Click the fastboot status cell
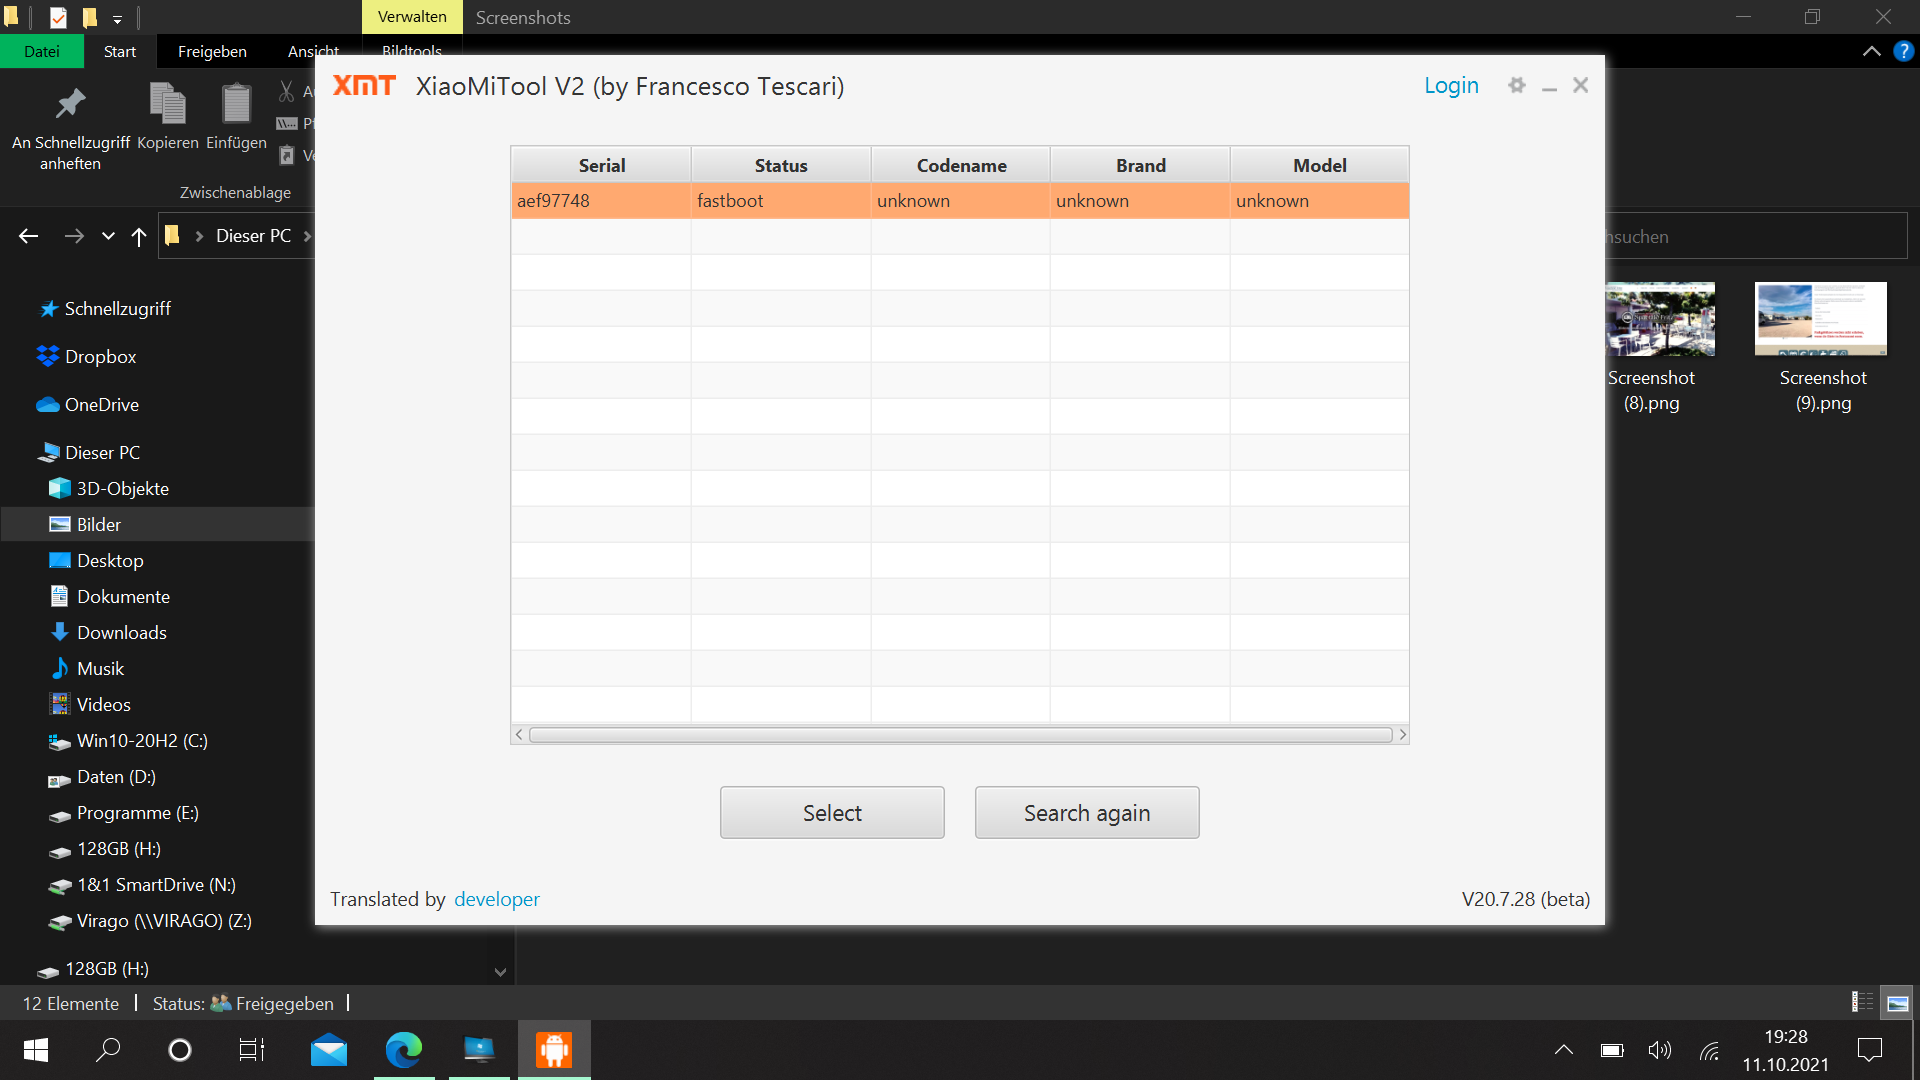Image resolution: width=1920 pixels, height=1080 pixels. pos(780,201)
